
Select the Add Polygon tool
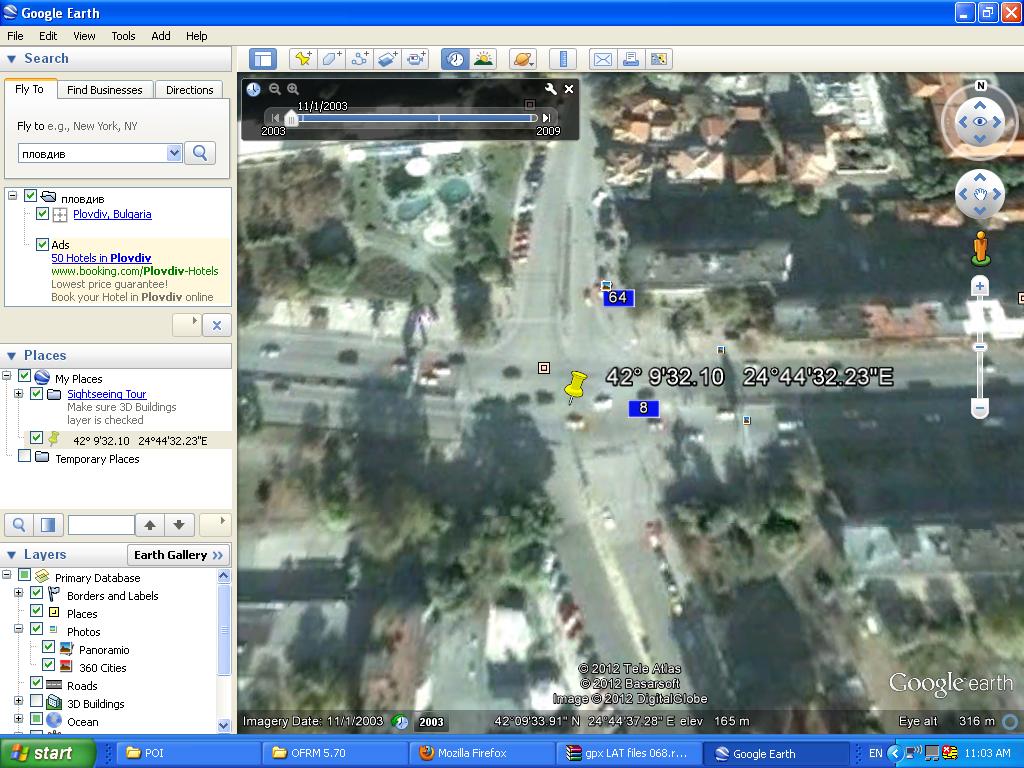pyautogui.click(x=331, y=59)
